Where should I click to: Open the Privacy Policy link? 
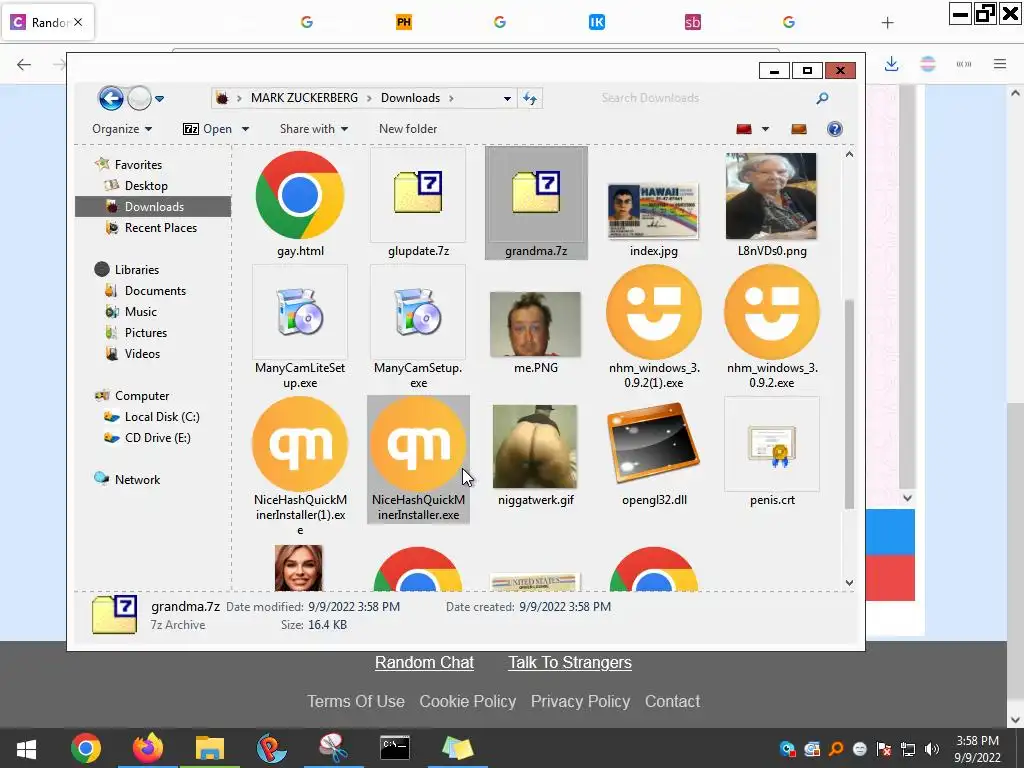(581, 701)
